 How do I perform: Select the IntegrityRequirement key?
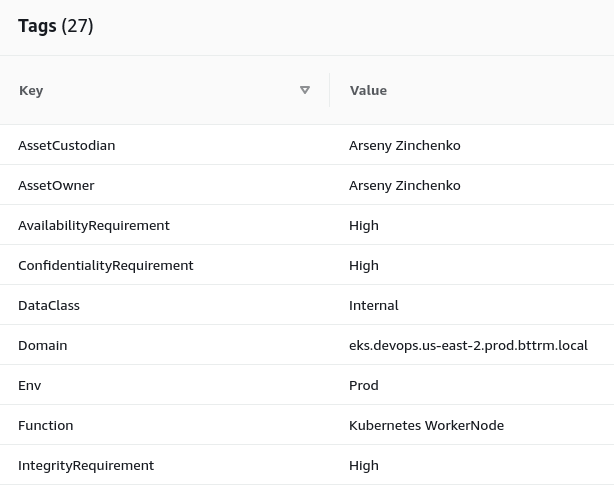86,466
